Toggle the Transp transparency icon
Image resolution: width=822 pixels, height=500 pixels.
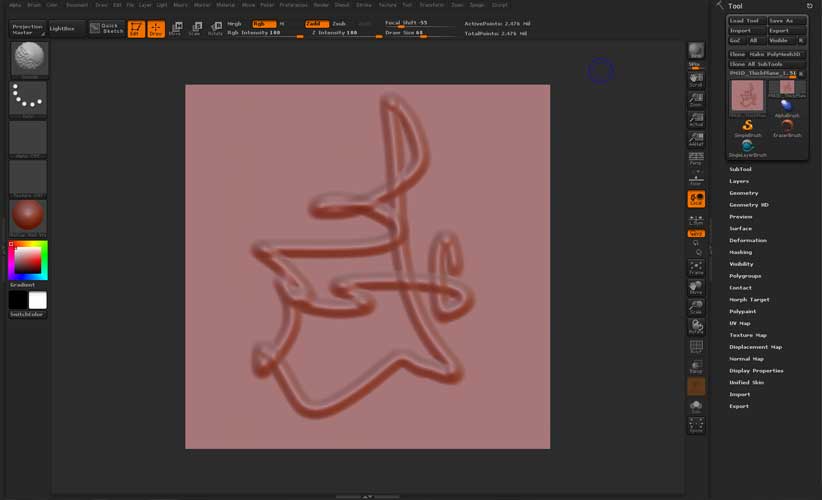tap(696, 367)
